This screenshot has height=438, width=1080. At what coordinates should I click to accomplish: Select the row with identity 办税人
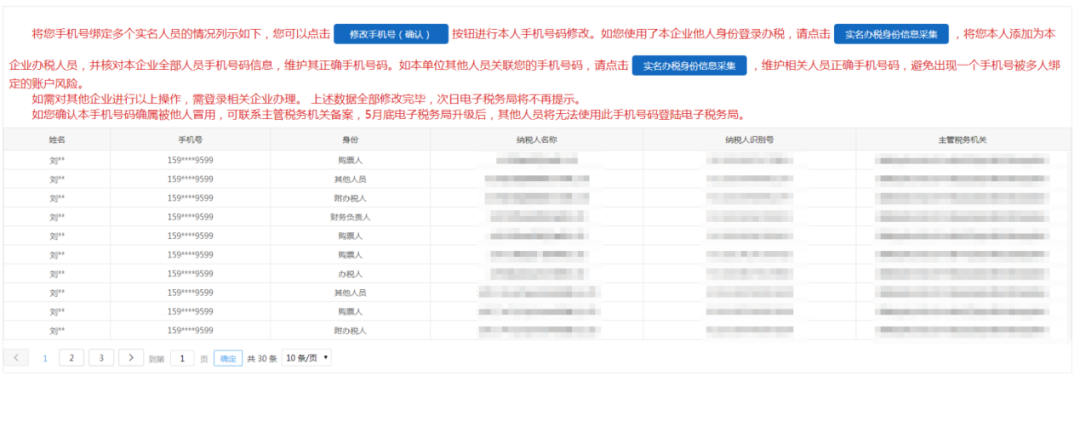350,274
